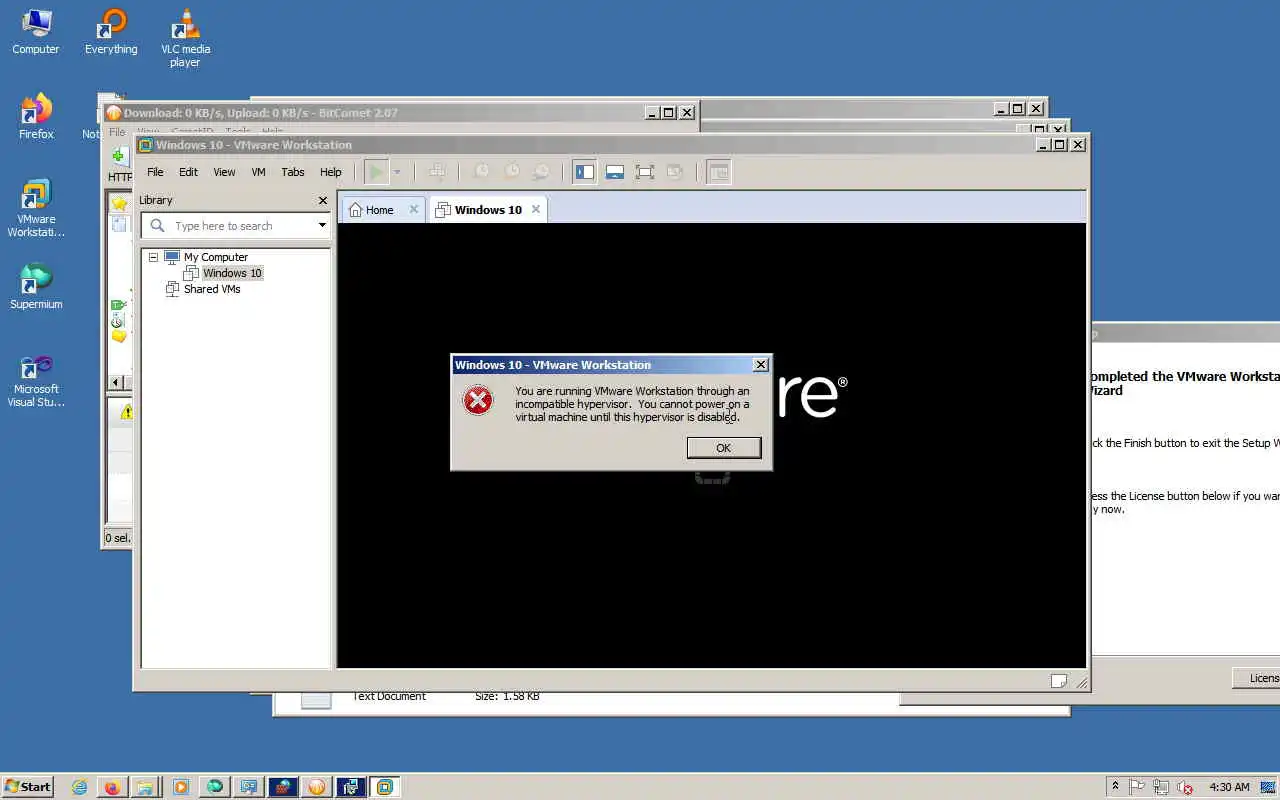Launch Internet Explorer from taskbar
Viewport: 1280px width, 800px height.
pyautogui.click(x=79, y=787)
